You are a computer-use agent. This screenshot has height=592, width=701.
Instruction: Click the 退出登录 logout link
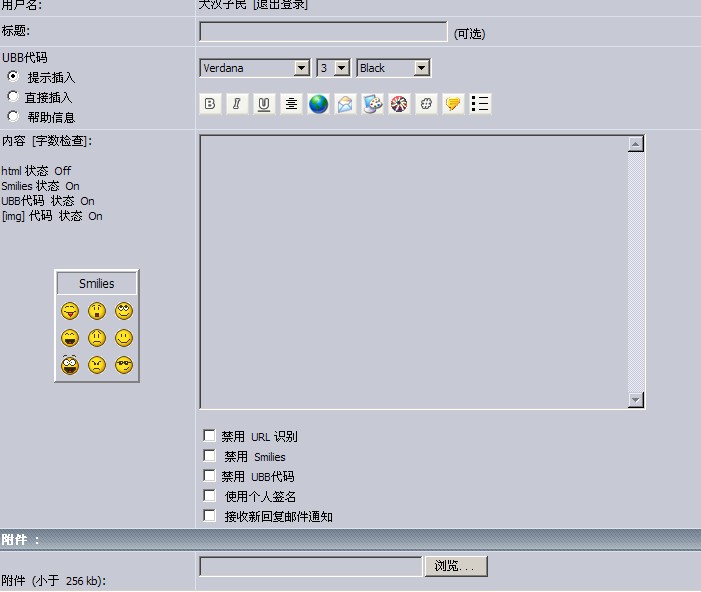tap(281, 5)
